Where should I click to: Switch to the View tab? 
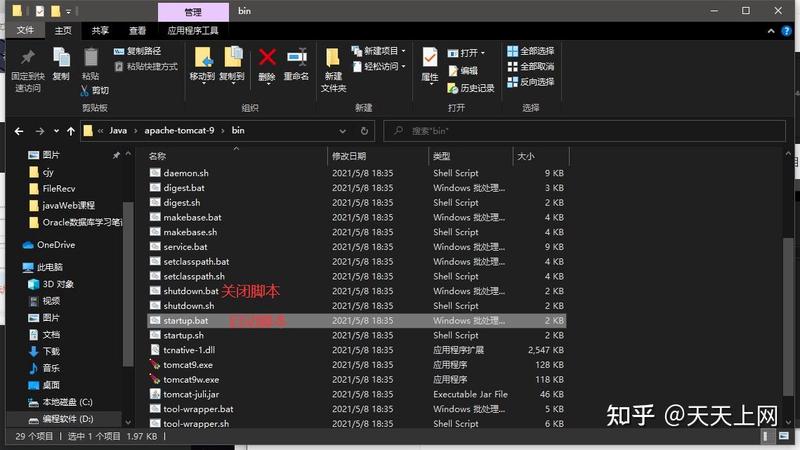click(137, 31)
